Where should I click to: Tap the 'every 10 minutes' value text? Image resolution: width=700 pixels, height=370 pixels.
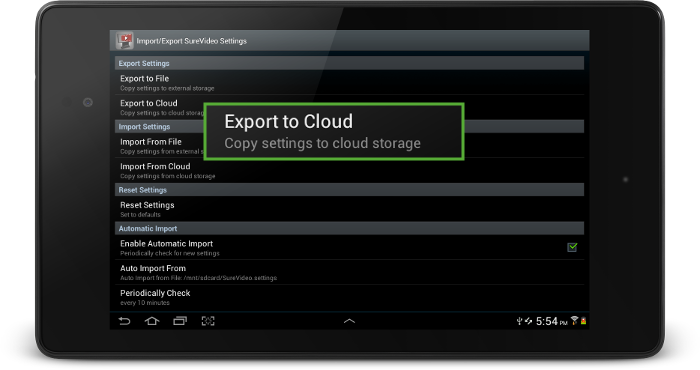[145, 303]
